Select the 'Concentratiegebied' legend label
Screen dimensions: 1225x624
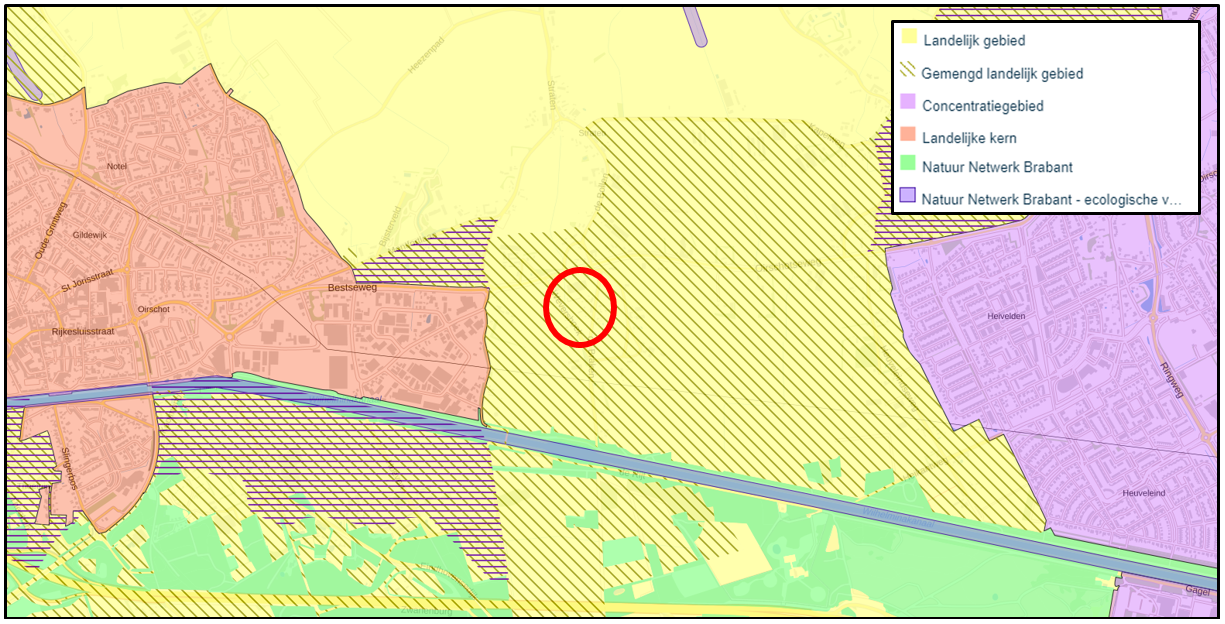pyautogui.click(x=983, y=105)
